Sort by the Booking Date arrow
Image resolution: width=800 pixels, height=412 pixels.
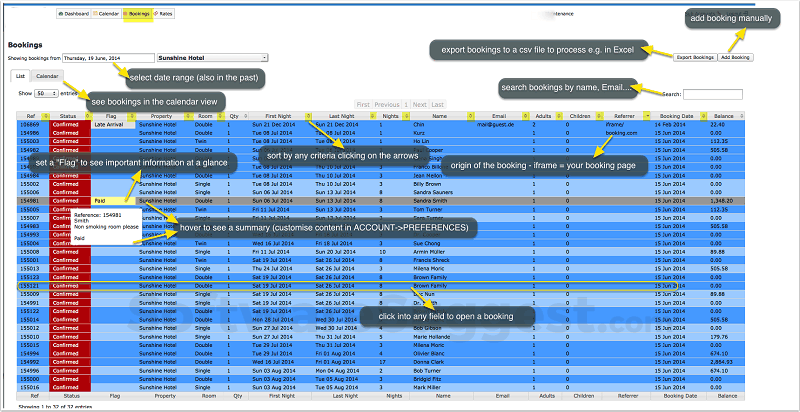pos(701,116)
